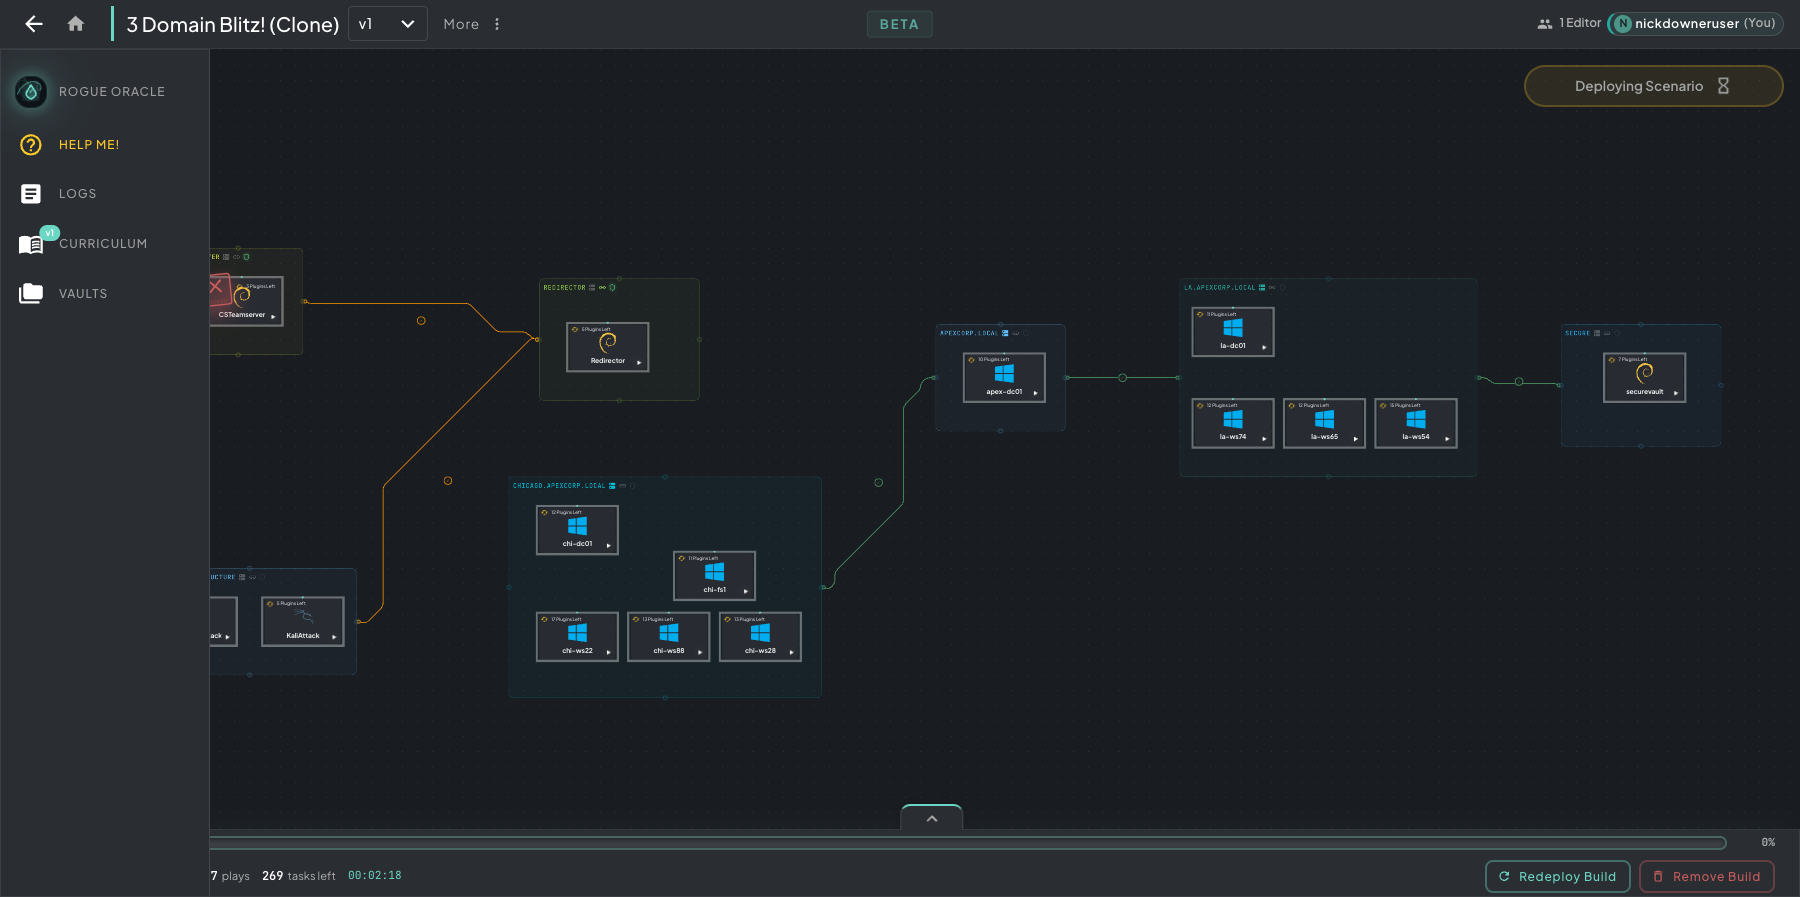1800x897 pixels.
Task: Click the REDIRECTOR subnet server icon
Action: pos(592,288)
